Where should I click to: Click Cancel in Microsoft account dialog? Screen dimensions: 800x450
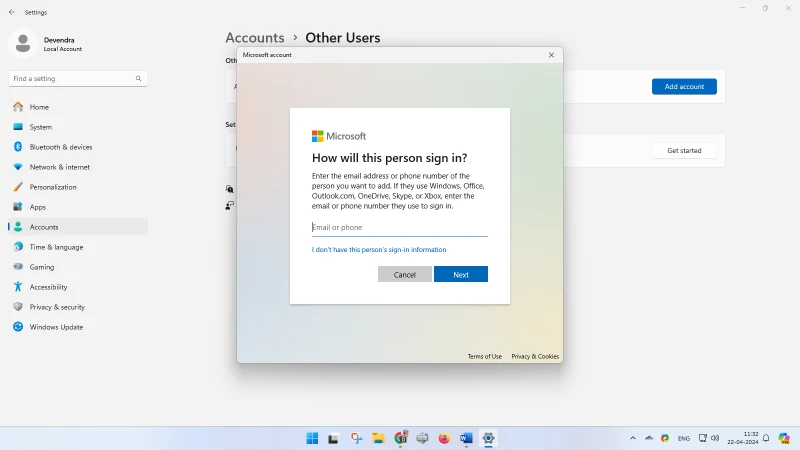coord(405,274)
